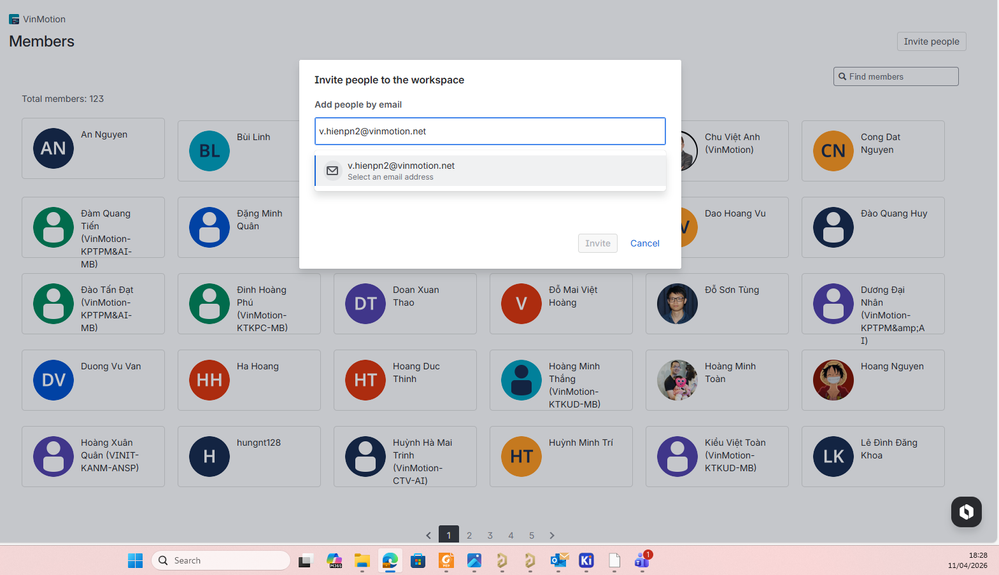Open the blank document taskbar icon

tap(614, 560)
